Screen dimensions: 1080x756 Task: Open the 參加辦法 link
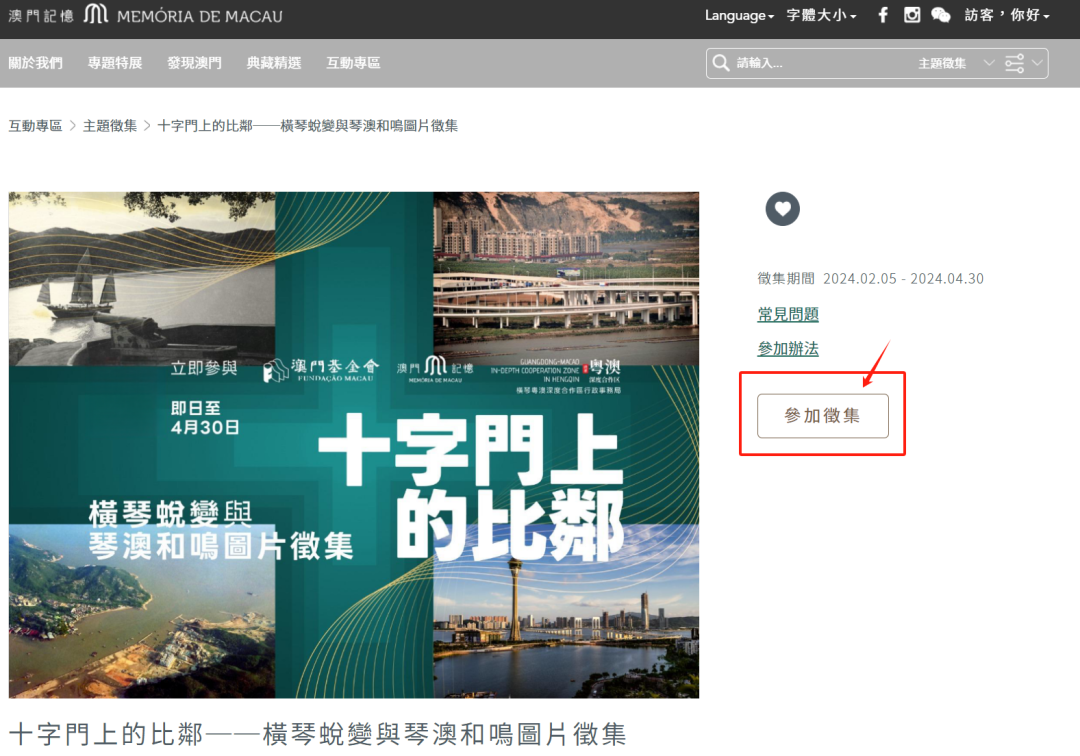788,349
